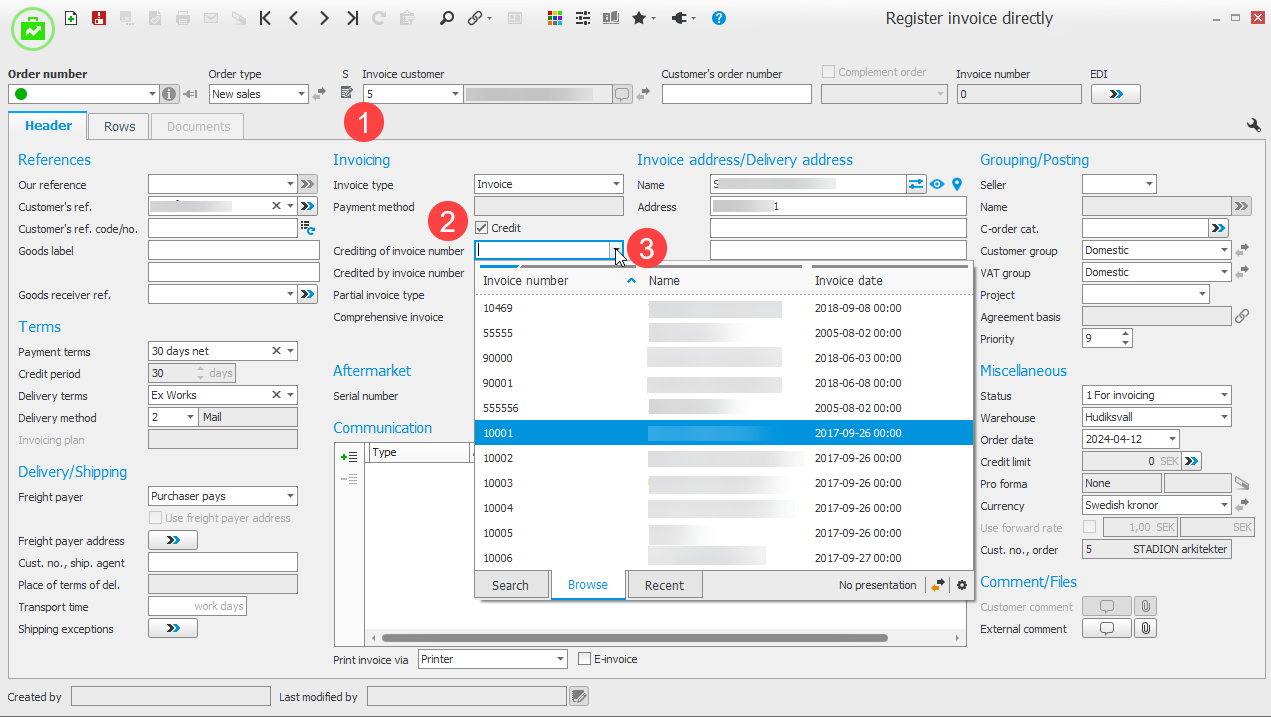Go to the first record arrow
Viewport: 1271px width, 717px height.
[265, 18]
